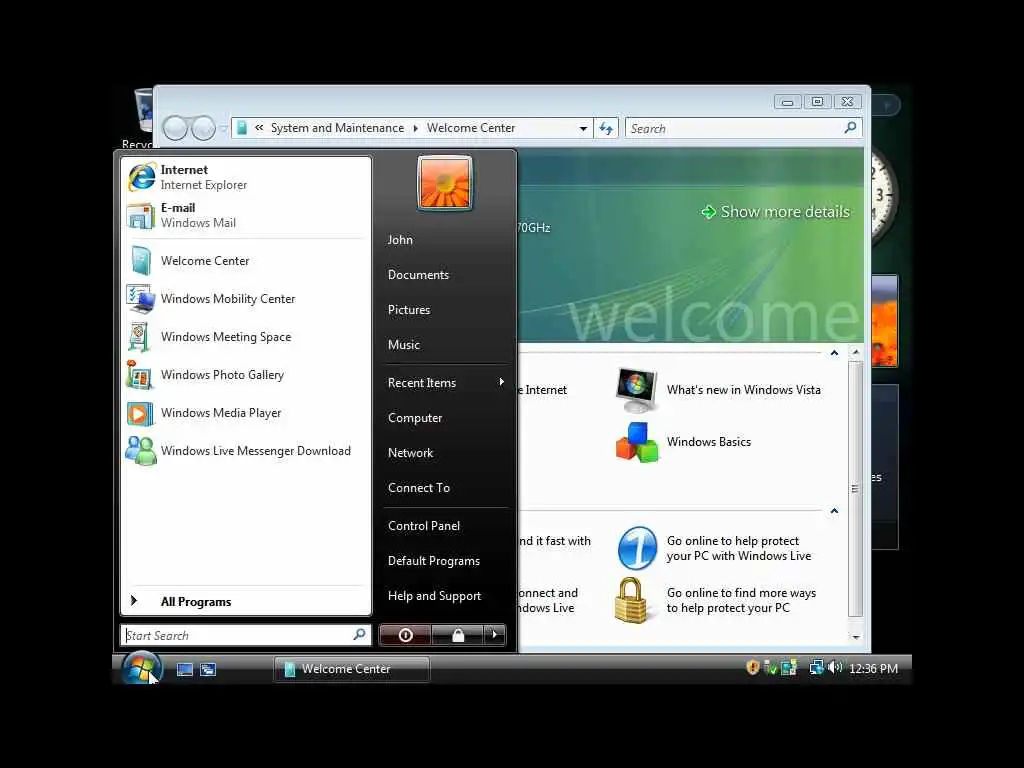This screenshot has height=768, width=1024.
Task: Click the power sleep button
Action: pyautogui.click(x=405, y=635)
